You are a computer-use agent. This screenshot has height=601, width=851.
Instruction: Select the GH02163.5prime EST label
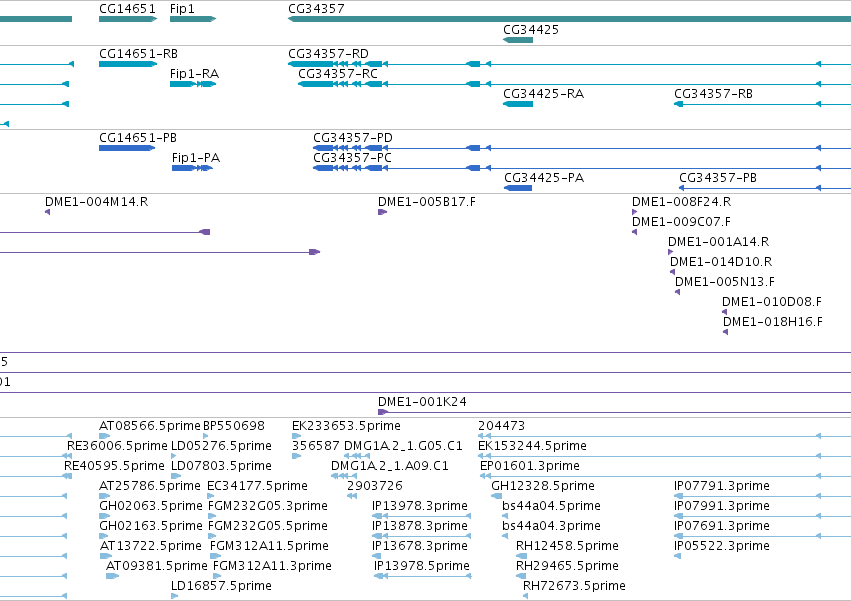[151, 526]
